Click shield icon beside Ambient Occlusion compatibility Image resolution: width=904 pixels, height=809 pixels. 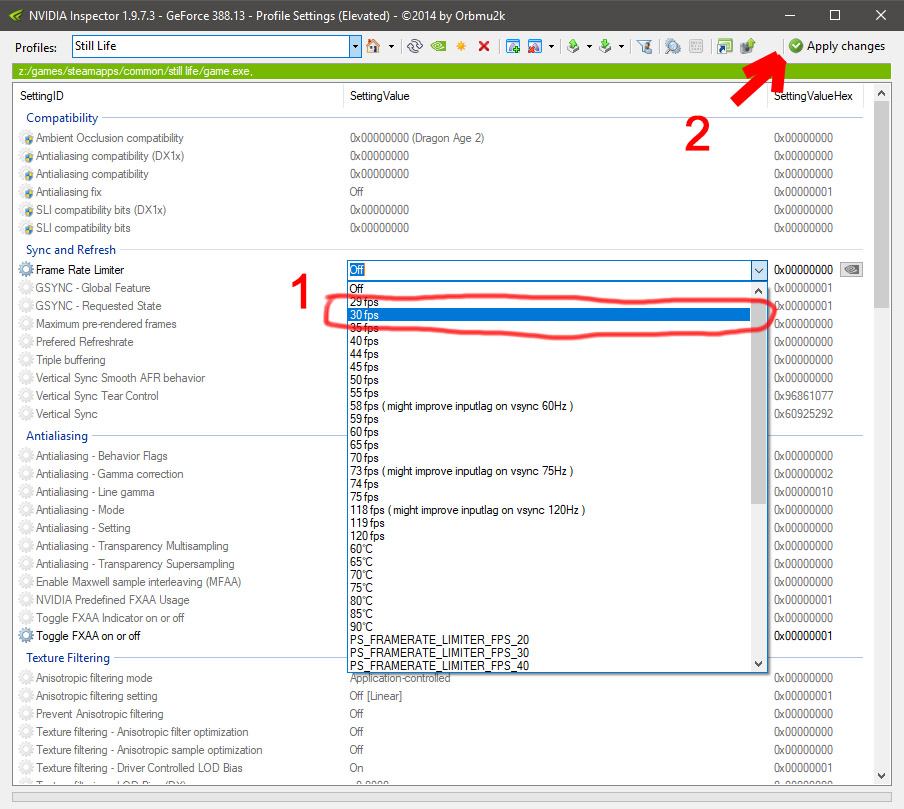point(28,138)
